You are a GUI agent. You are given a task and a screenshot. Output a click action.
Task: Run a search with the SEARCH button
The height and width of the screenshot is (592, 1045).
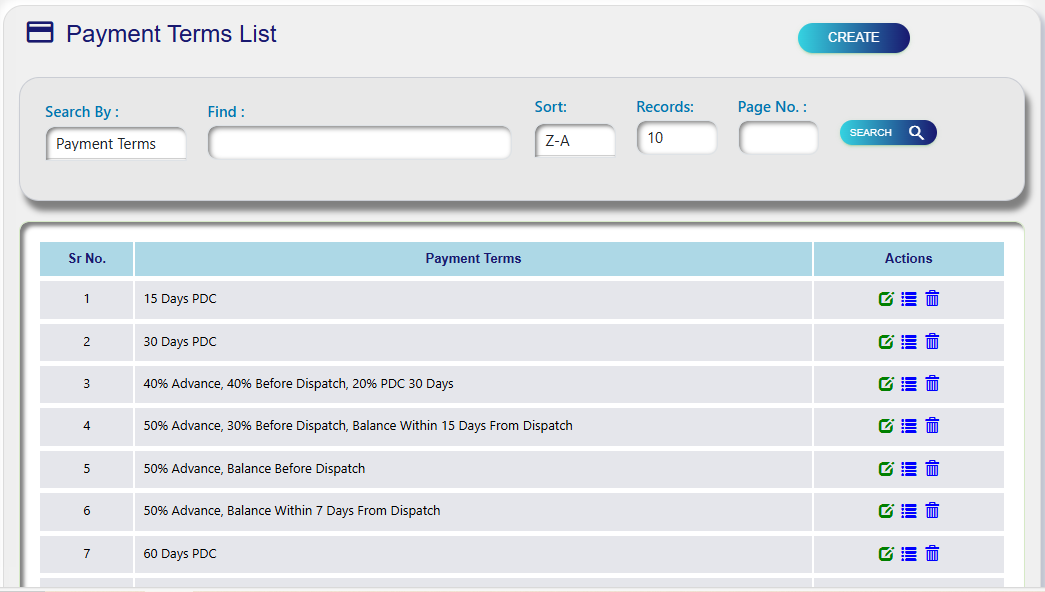click(x=887, y=132)
